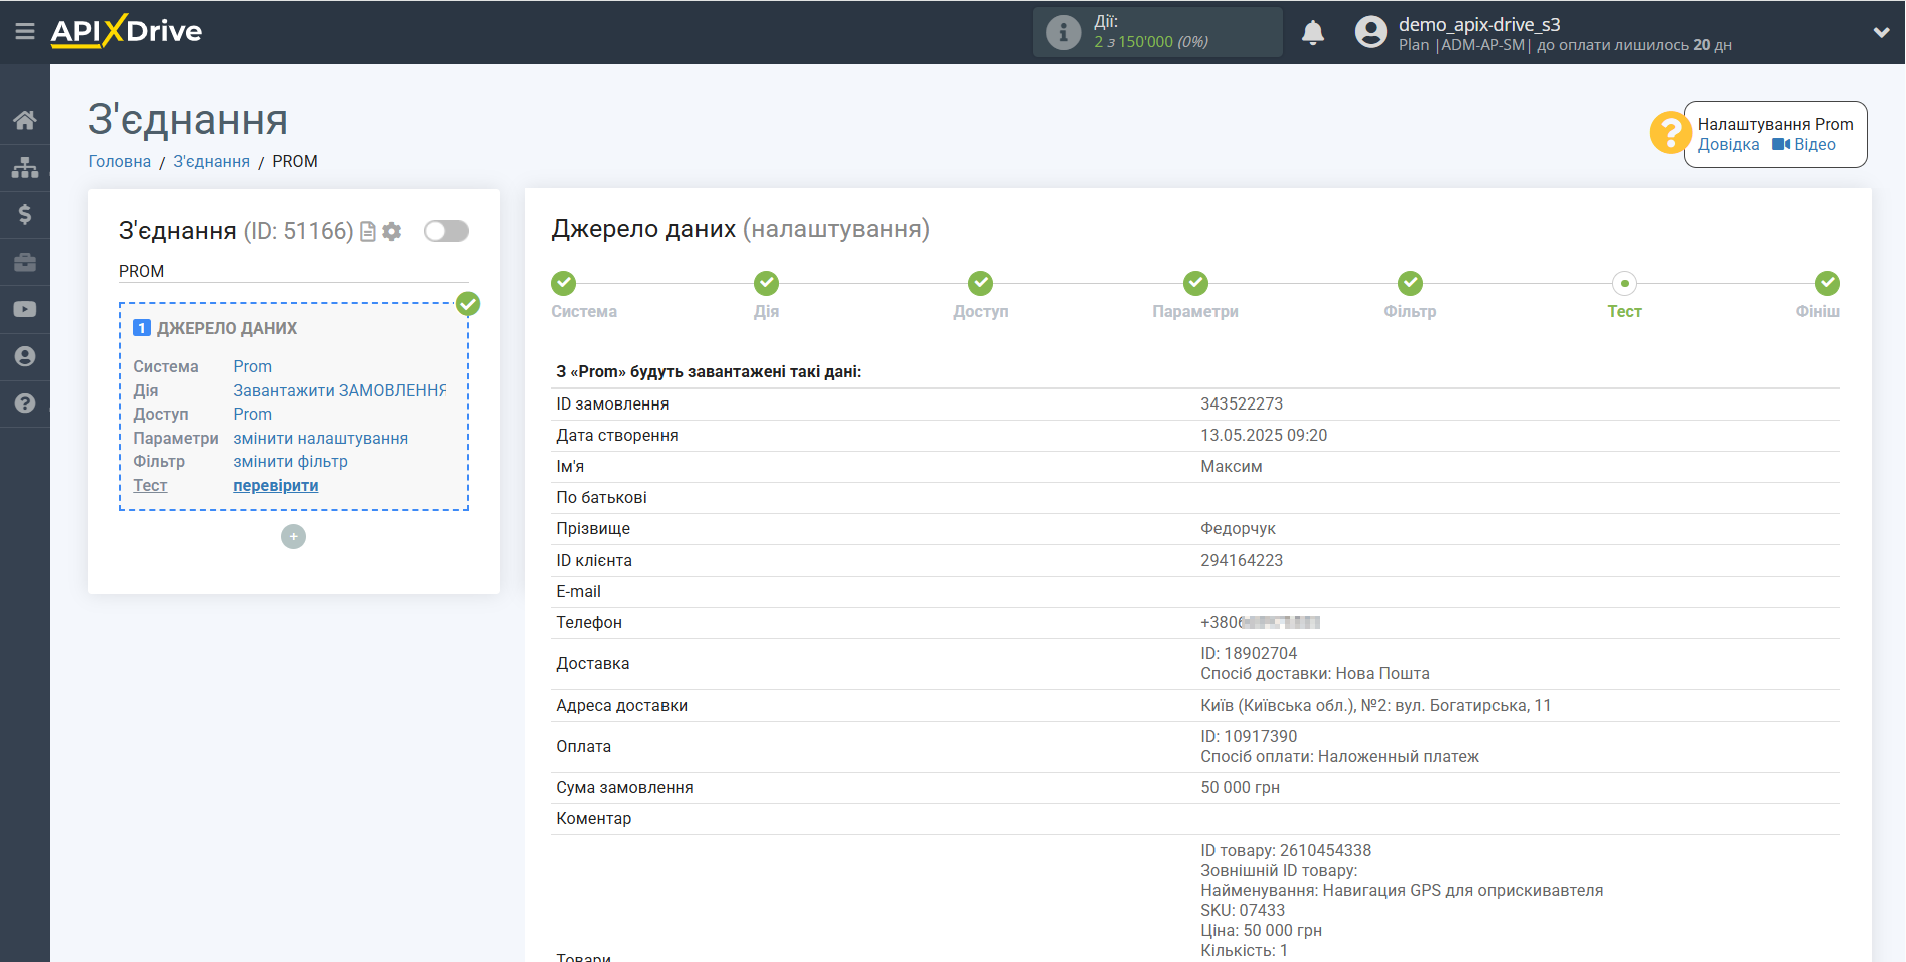Click the user avatar icon

[1370, 32]
